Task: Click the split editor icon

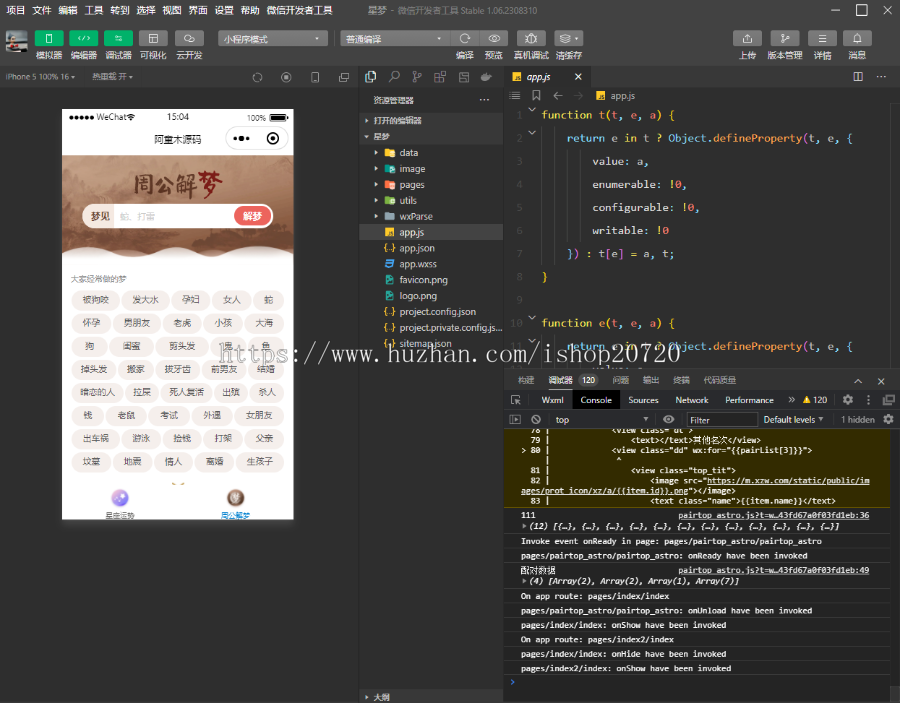Action: [858, 77]
